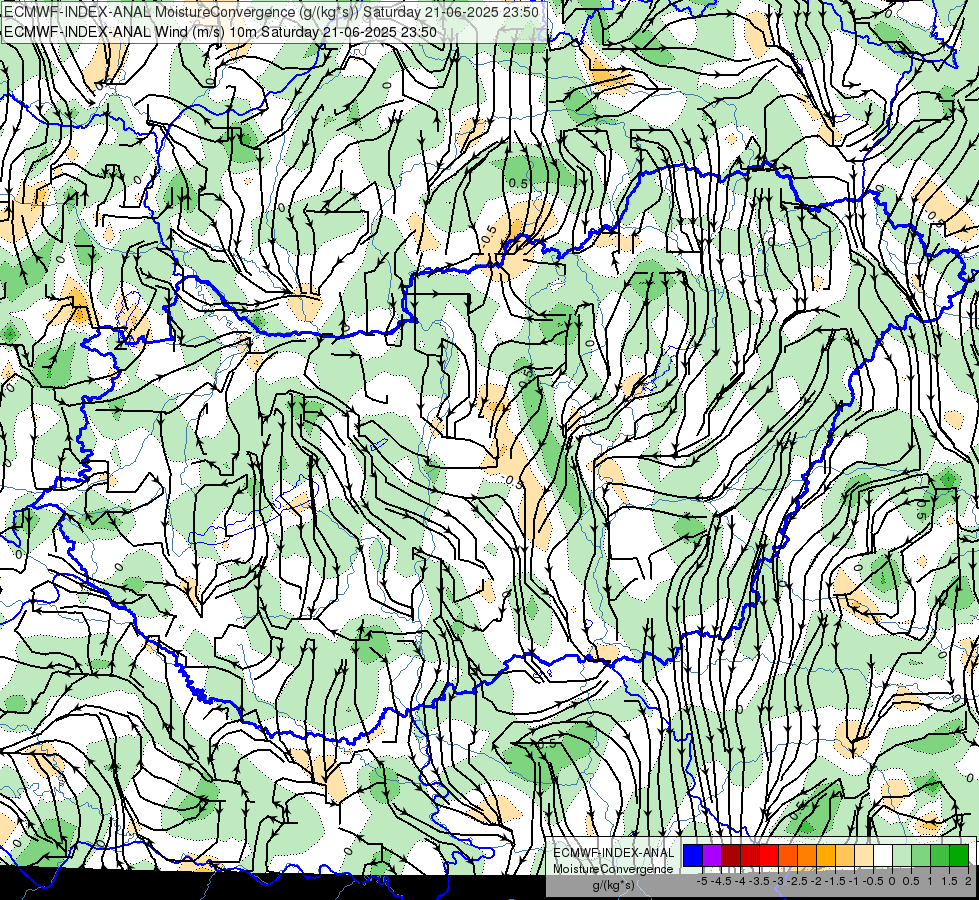The width and height of the screenshot is (979, 900).
Task: Pick the legend swatch between -4 and -3.5
Action: (750, 856)
